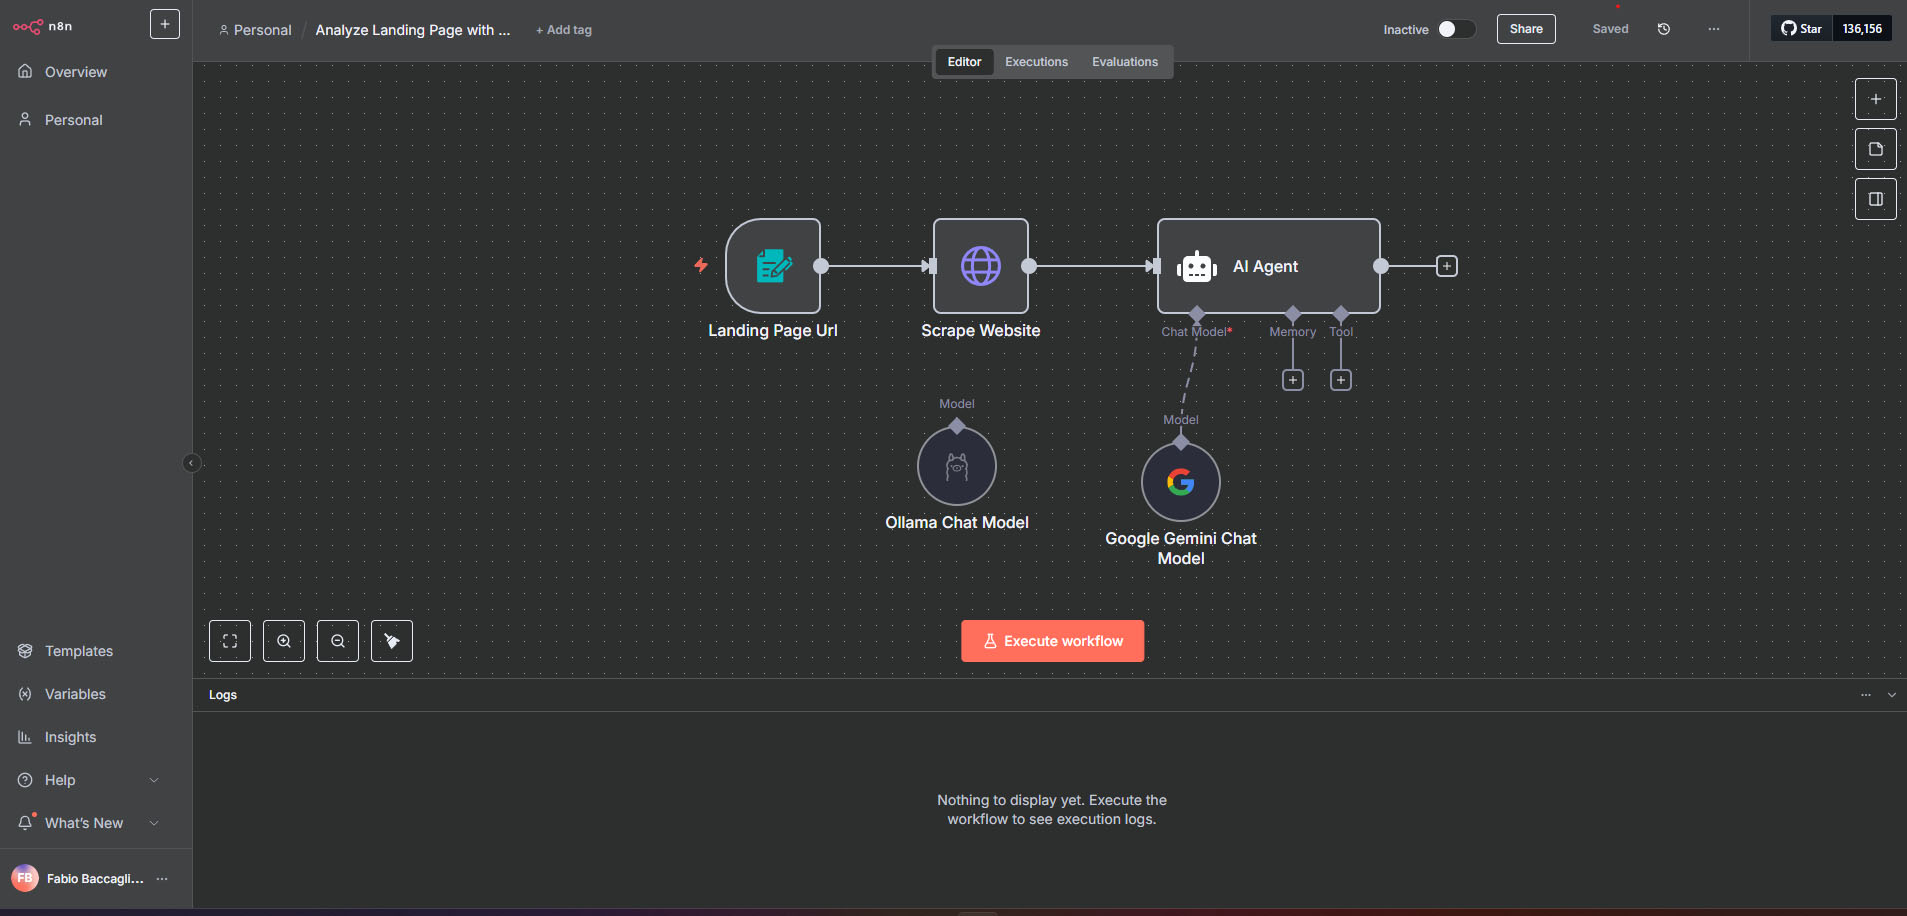This screenshot has height=916, width=1907.
Task: Switch to the Evaluations tab
Action: coord(1124,62)
